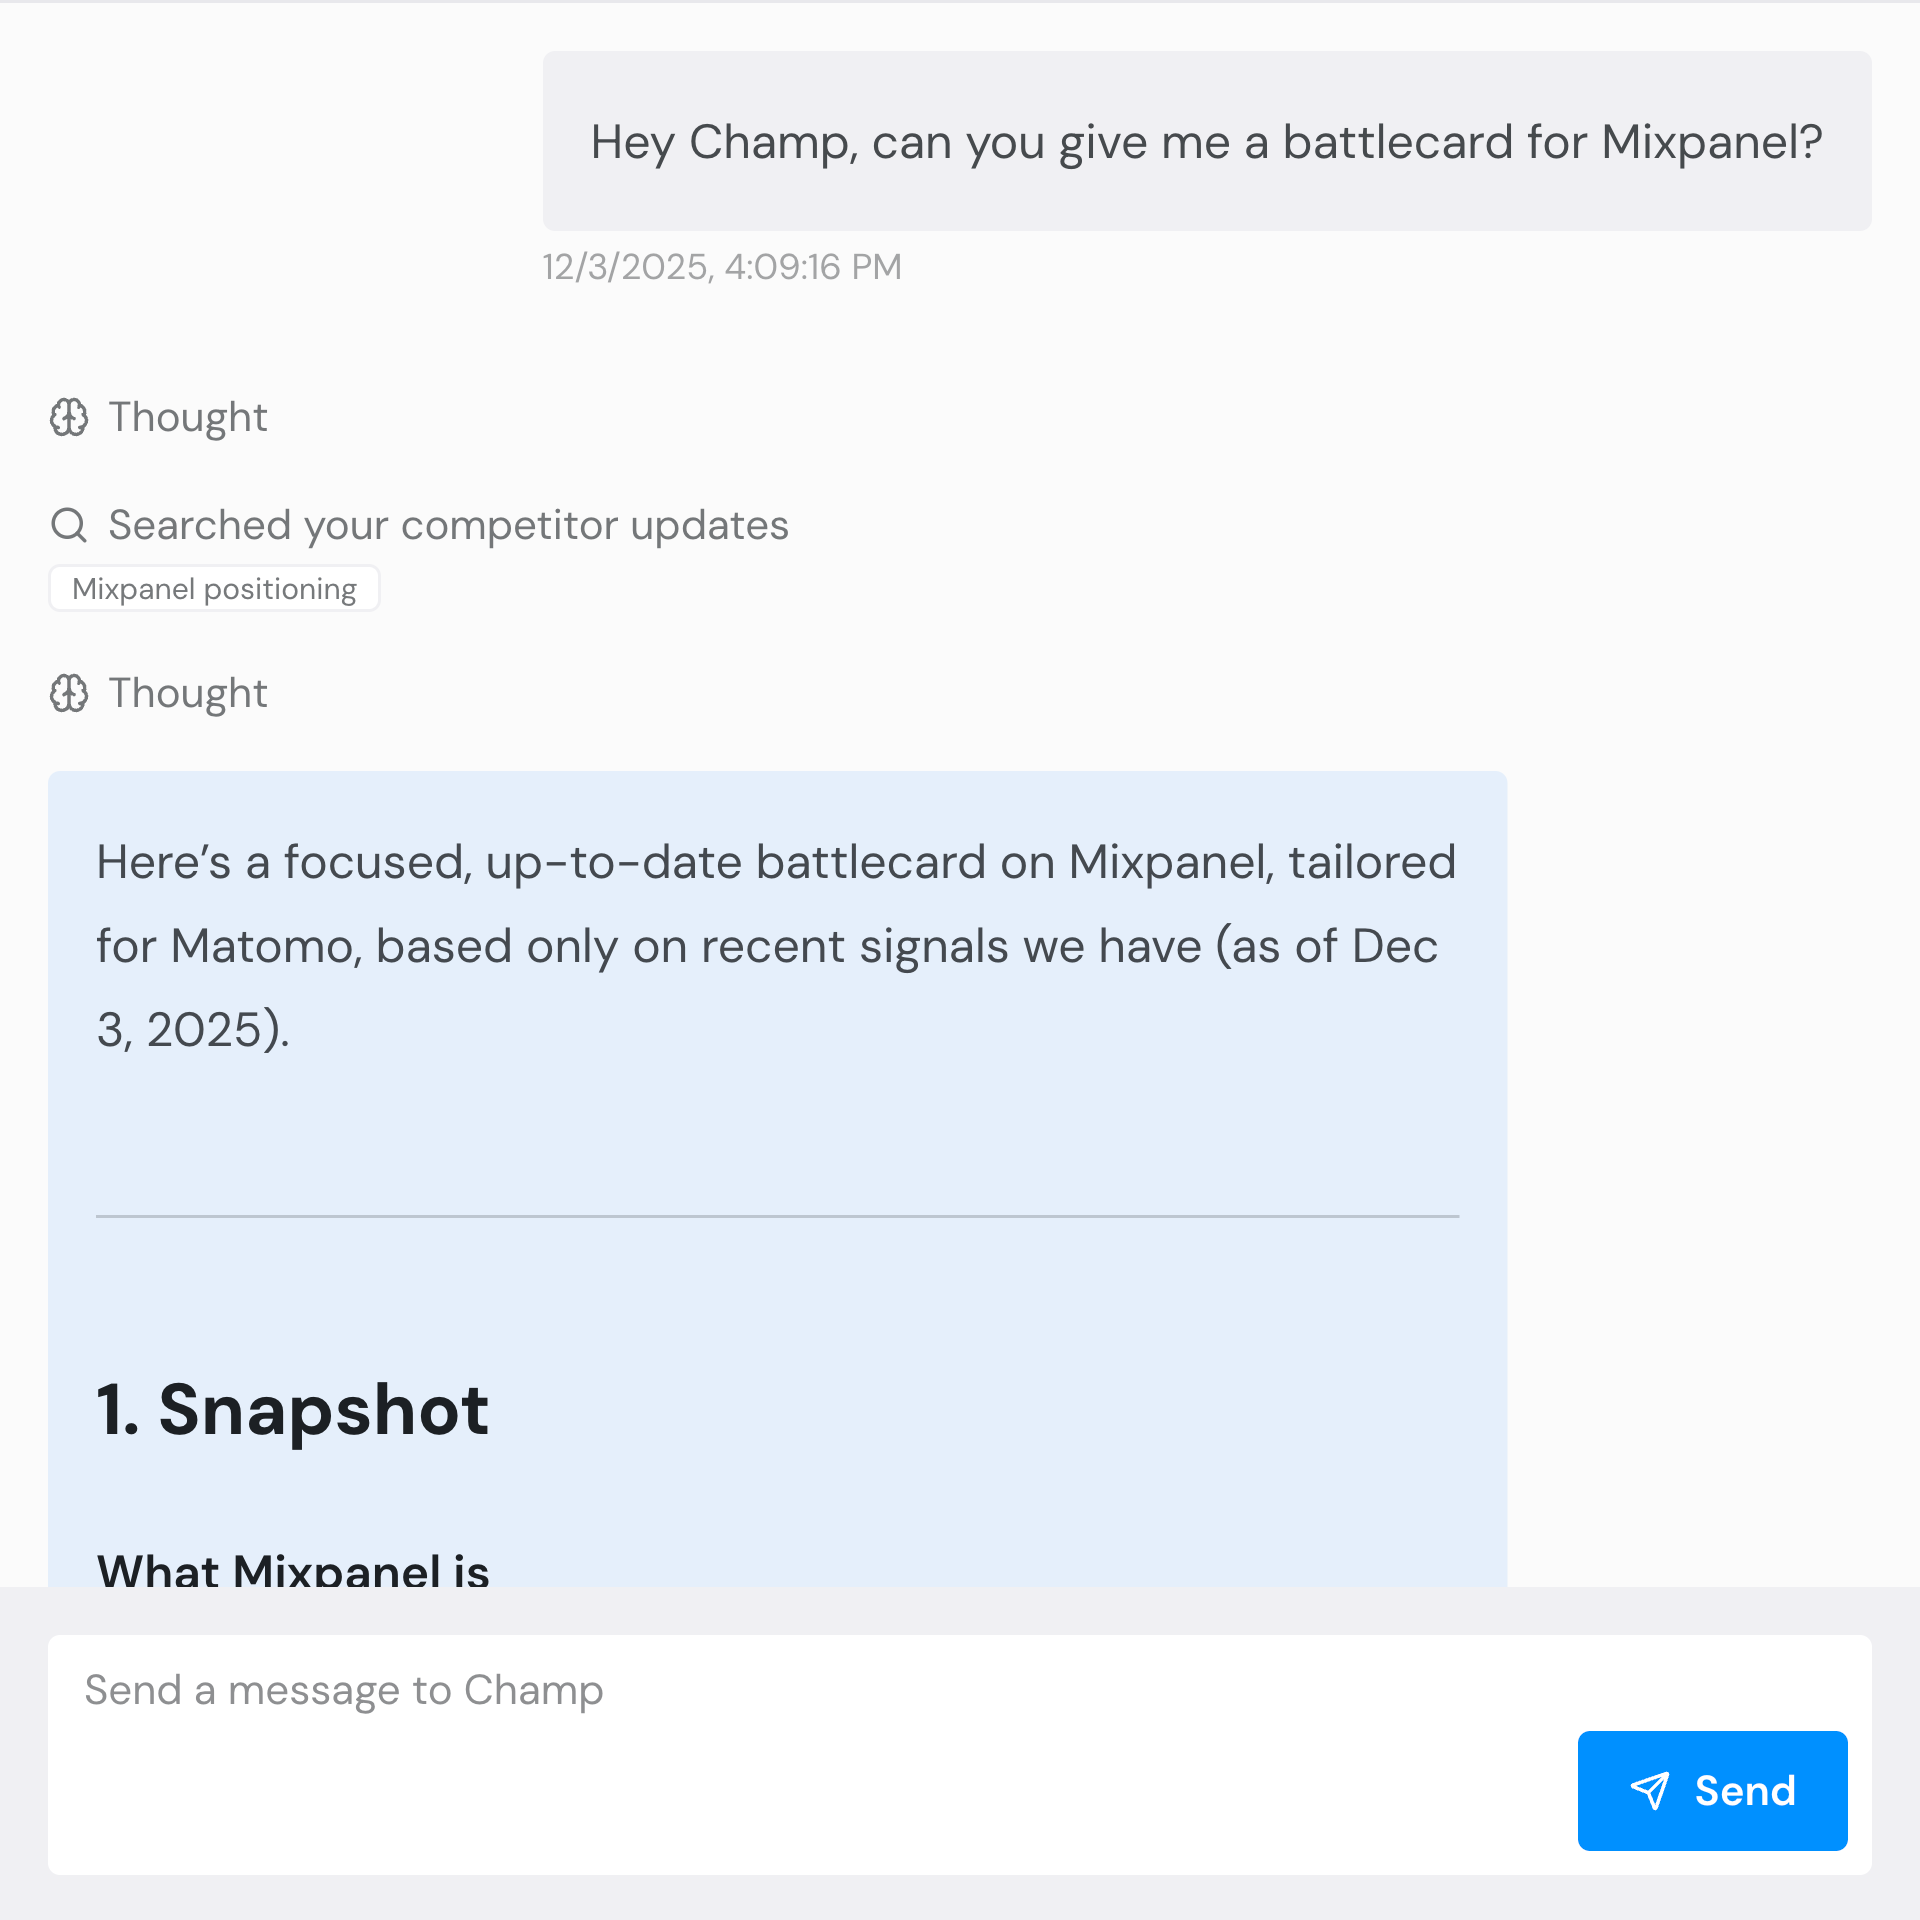This screenshot has width=1920, height=1920.
Task: Toggle the second Thought step open
Action: click(187, 693)
